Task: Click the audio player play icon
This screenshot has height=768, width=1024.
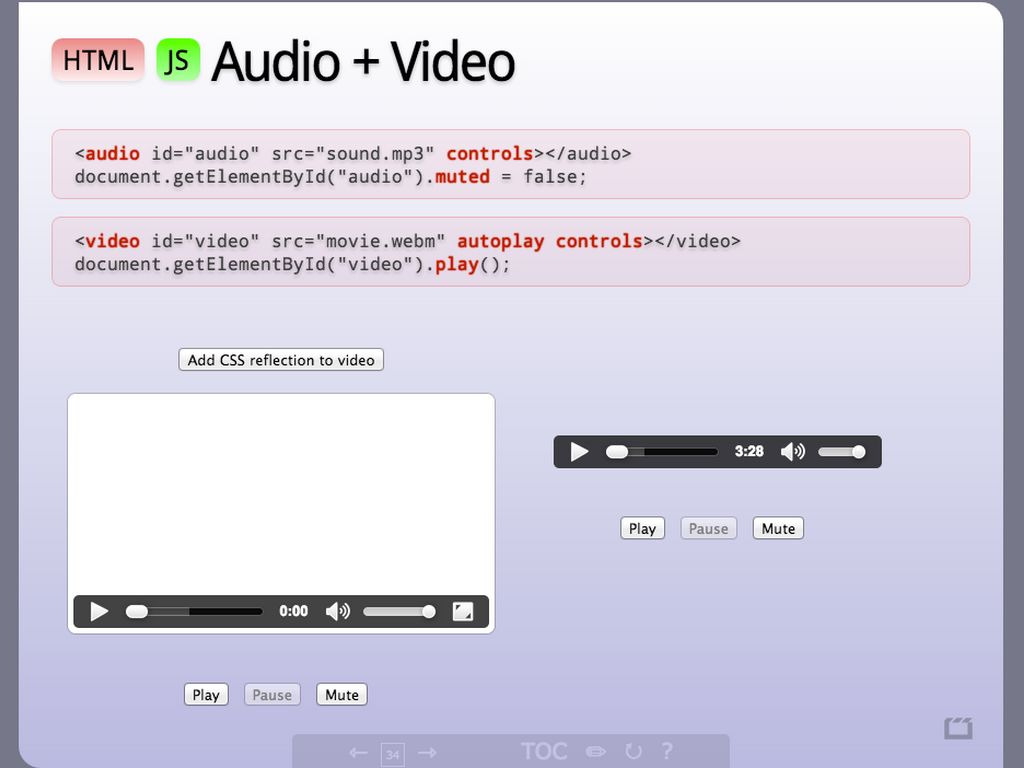Action: (579, 452)
